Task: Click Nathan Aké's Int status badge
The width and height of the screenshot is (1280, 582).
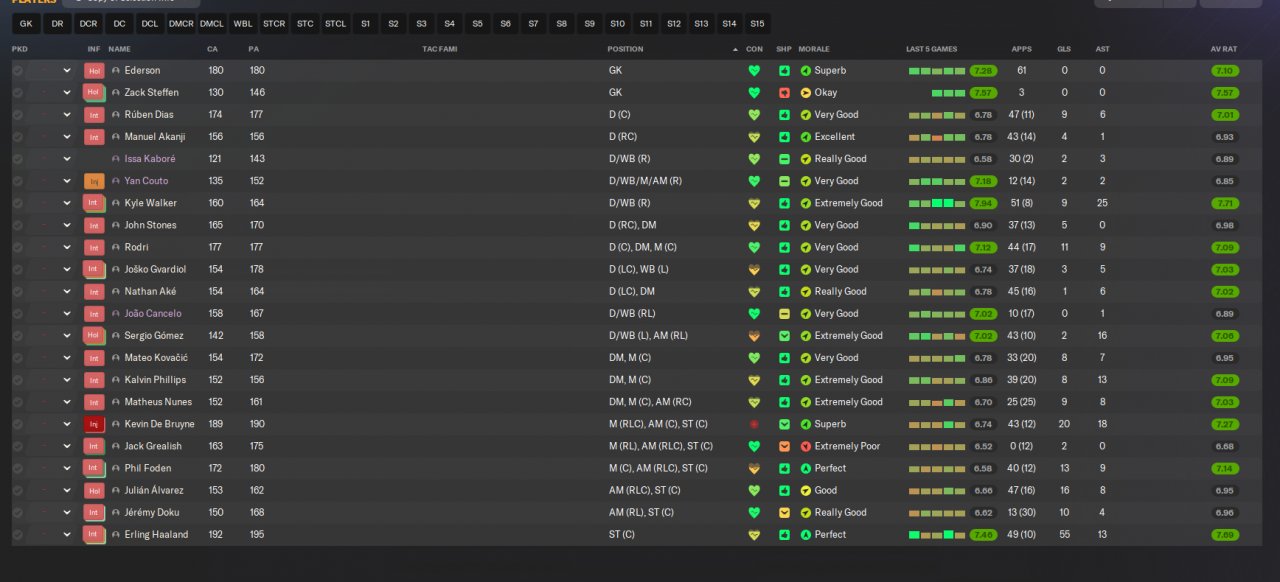Action: click(94, 291)
